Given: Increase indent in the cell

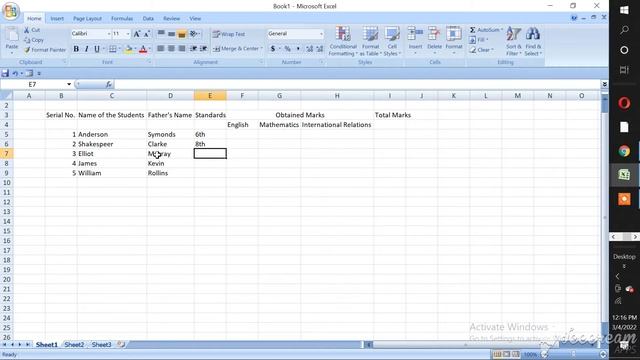Looking at the screenshot, I should coord(204,49).
